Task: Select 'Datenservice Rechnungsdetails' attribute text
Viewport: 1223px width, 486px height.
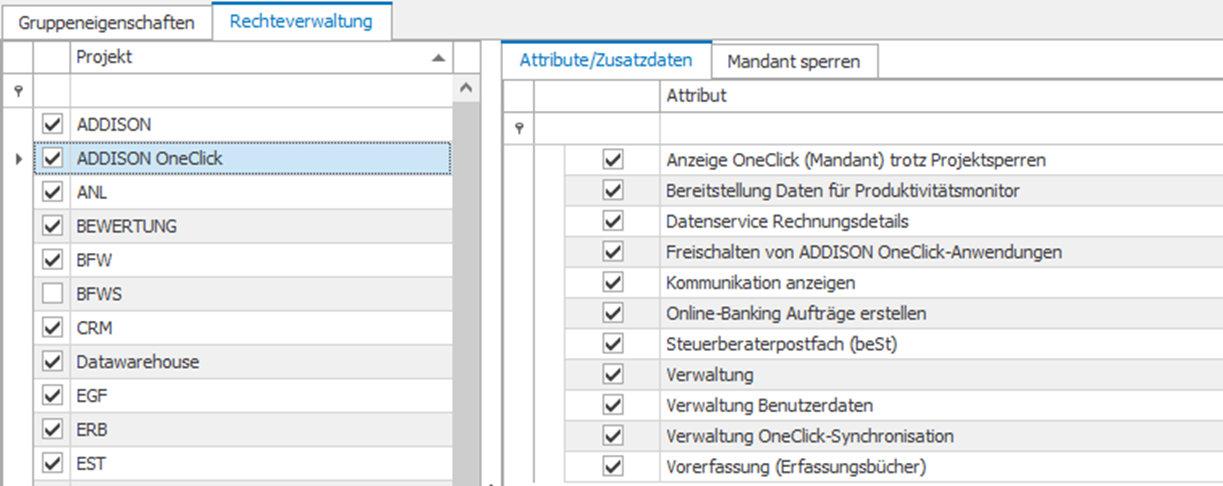Action: click(787, 221)
